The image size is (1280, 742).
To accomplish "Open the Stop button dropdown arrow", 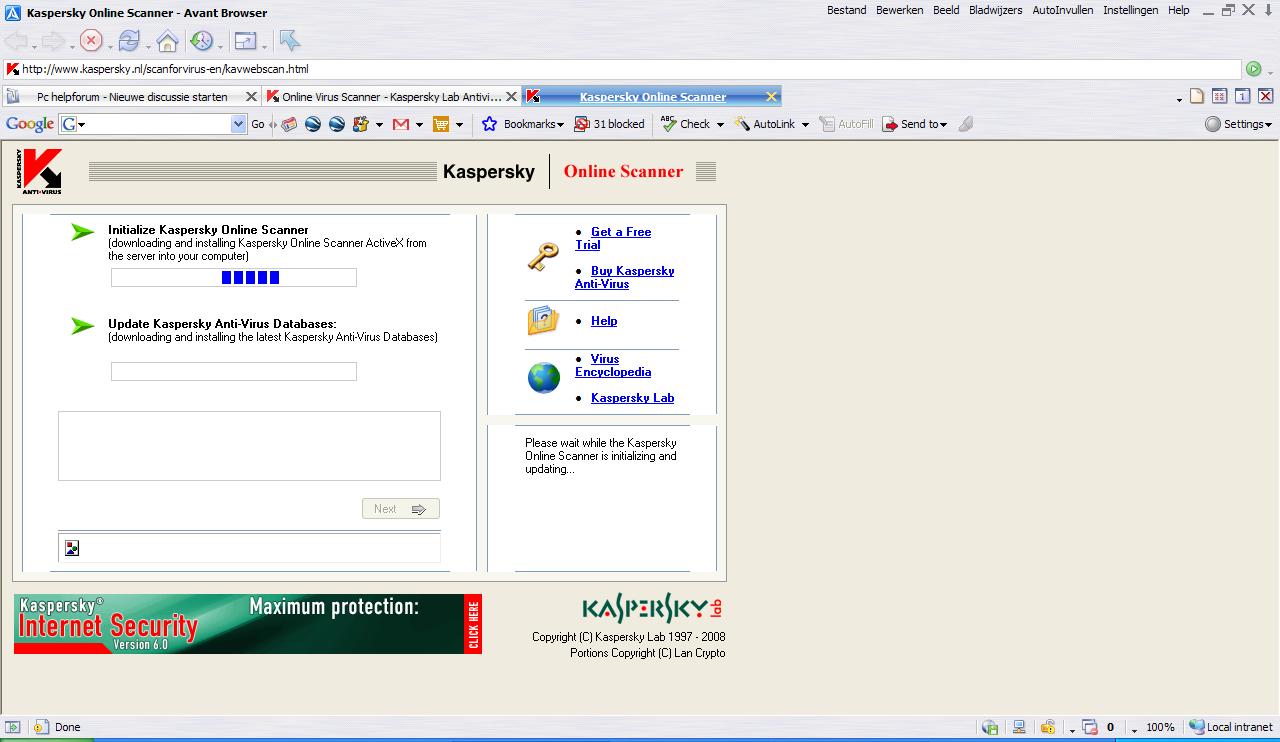I will 110,46.
